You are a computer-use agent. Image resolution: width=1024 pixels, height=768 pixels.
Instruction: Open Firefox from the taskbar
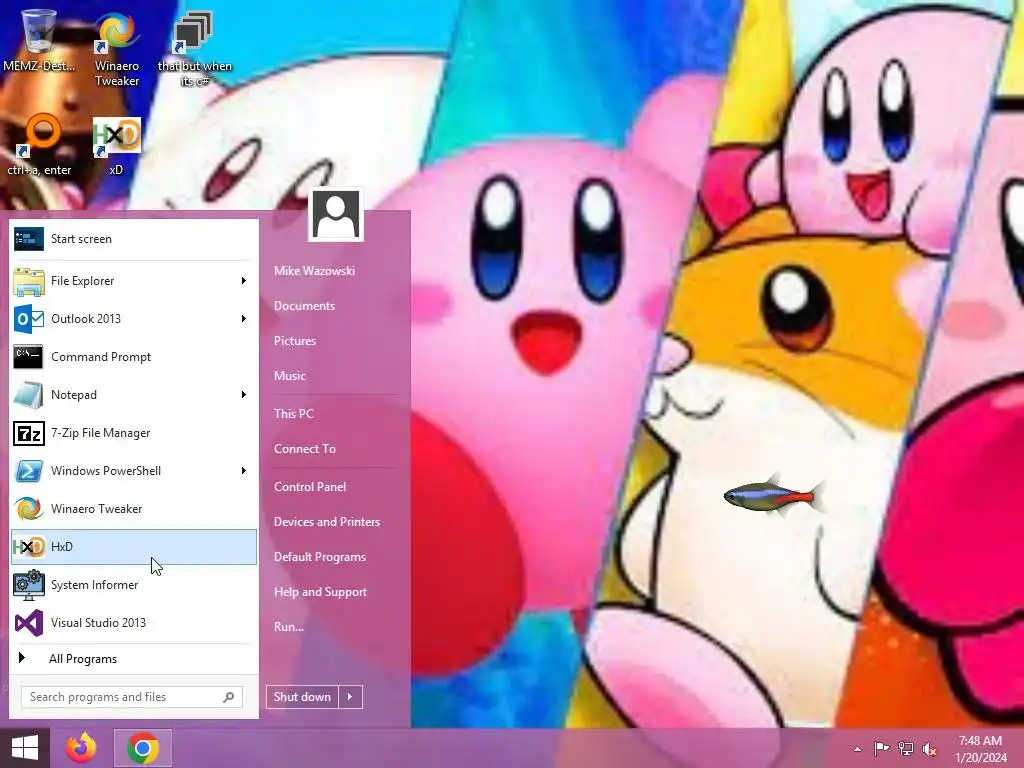click(82, 748)
